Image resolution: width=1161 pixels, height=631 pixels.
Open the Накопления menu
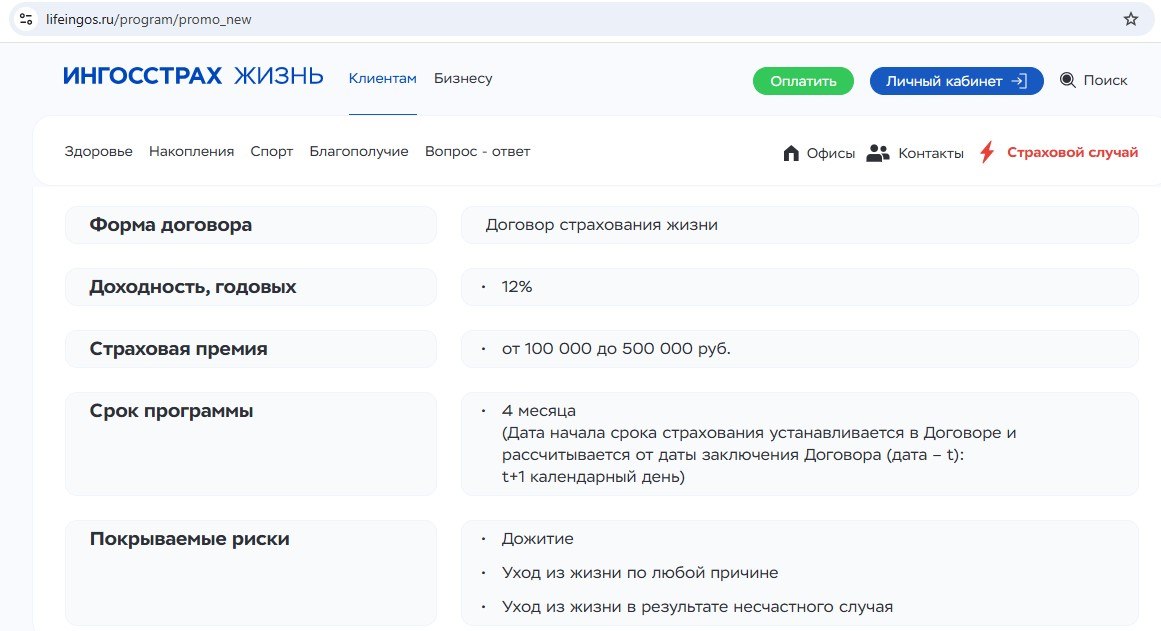pyautogui.click(x=191, y=151)
